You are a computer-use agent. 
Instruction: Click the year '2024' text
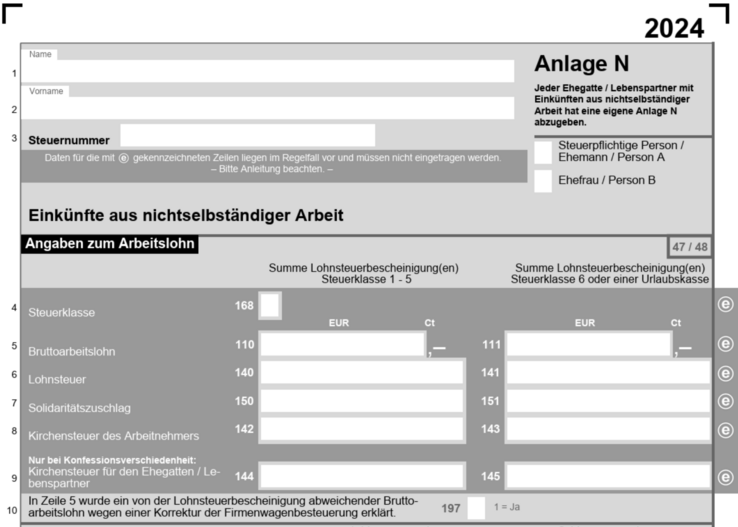click(674, 28)
